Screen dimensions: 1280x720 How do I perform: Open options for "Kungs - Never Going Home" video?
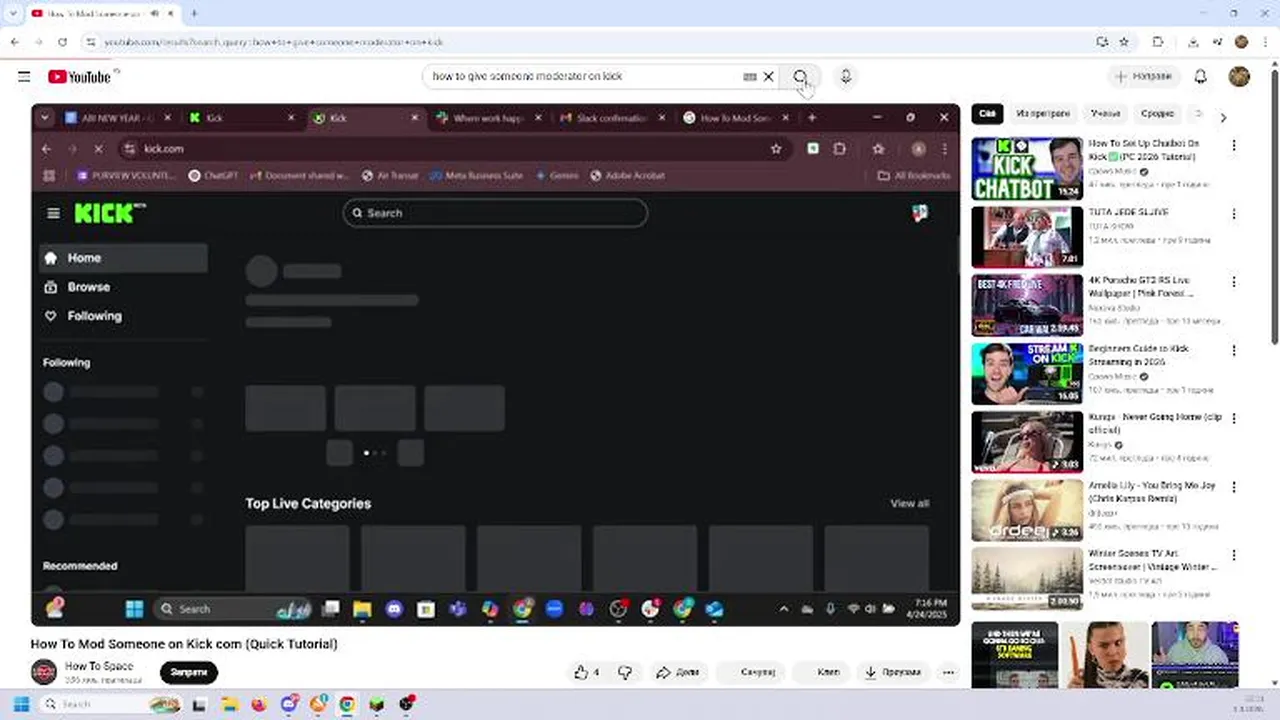1234,419
